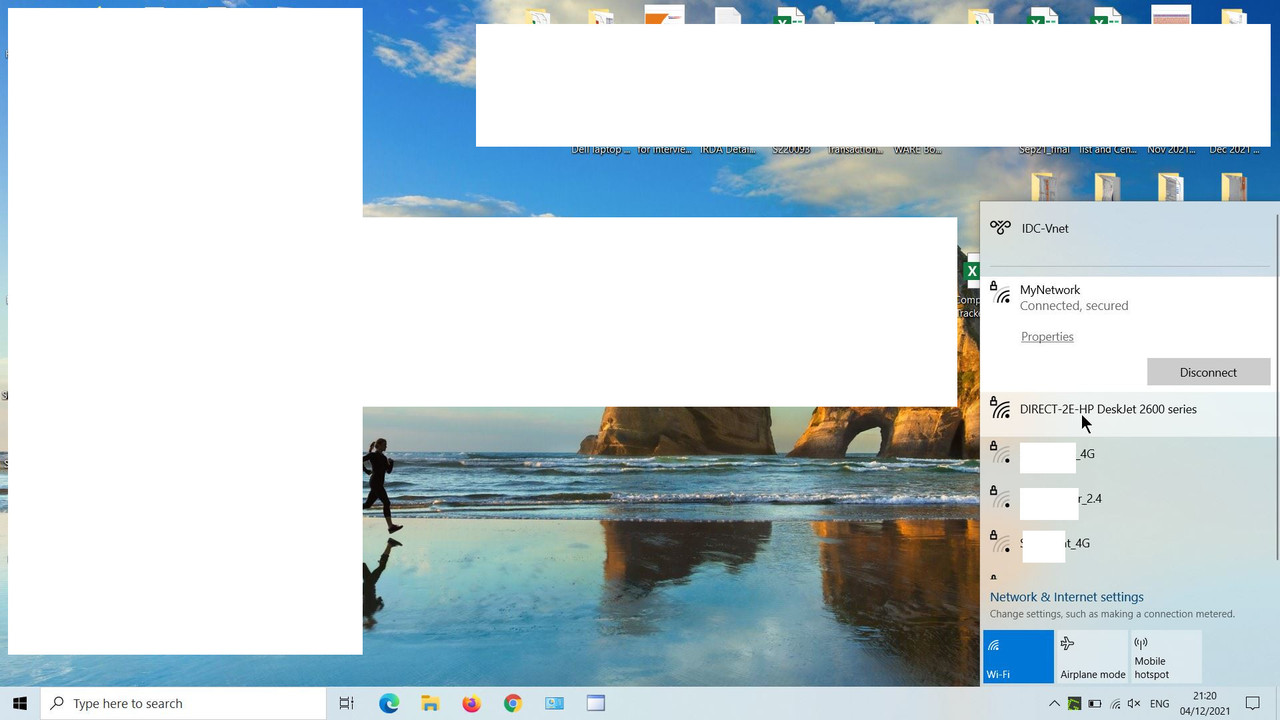Viewport: 1280px width, 720px height.
Task: Select desktop item labeled list and Cen...
Action: (x=1108, y=150)
